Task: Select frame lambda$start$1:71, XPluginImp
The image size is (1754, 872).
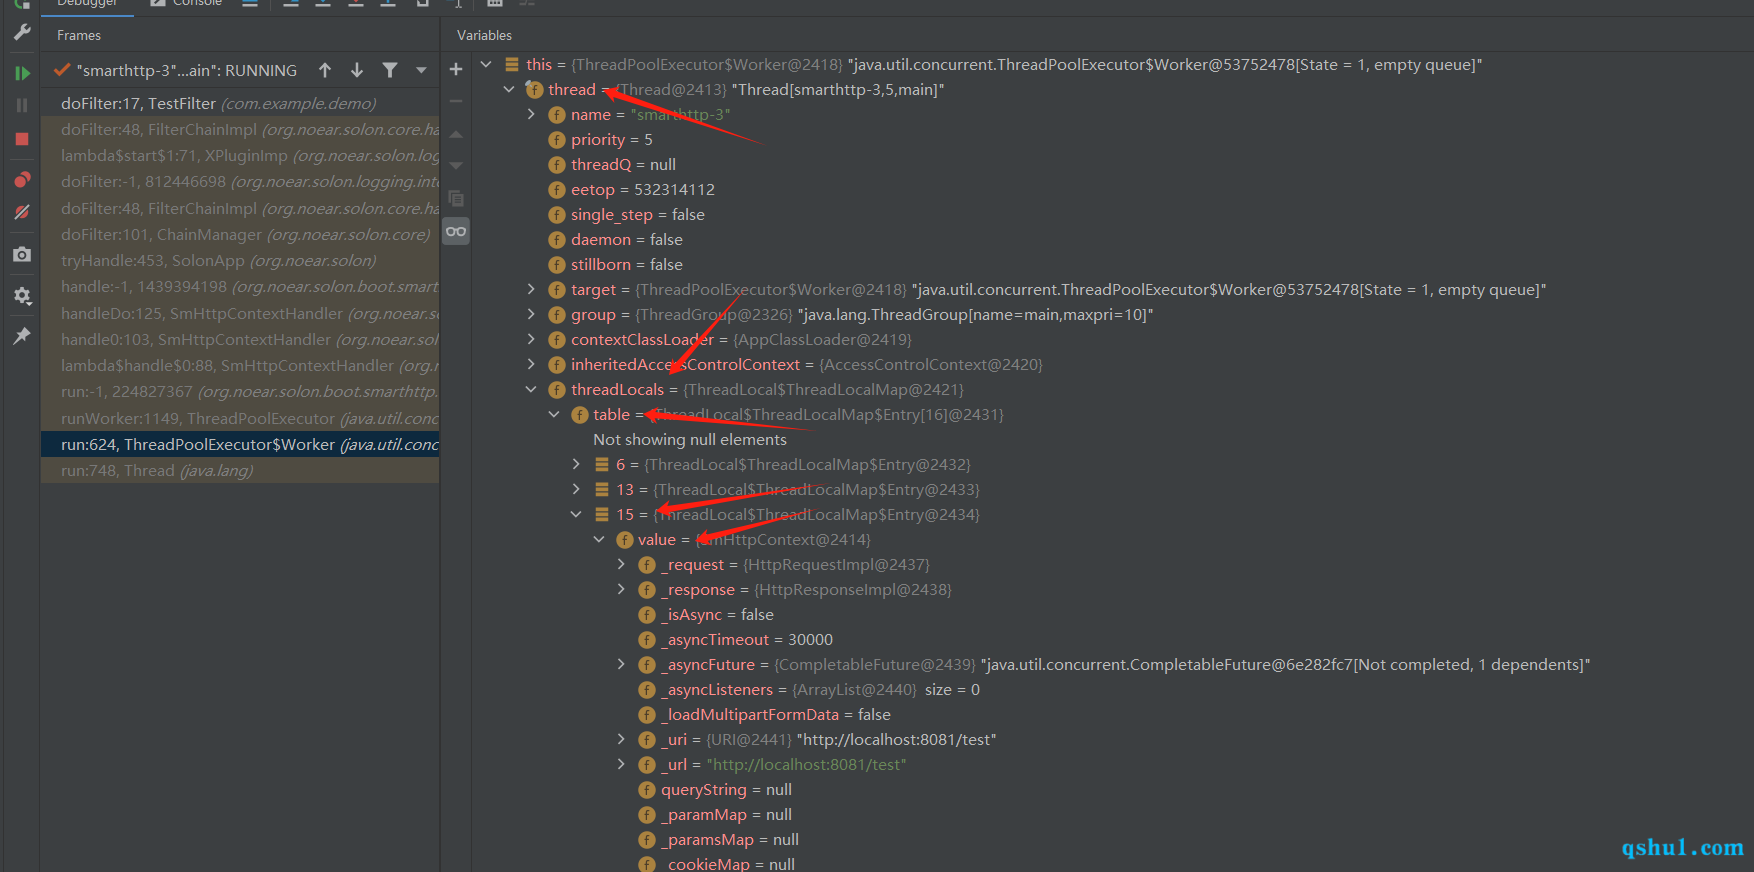Action: pyautogui.click(x=240, y=155)
